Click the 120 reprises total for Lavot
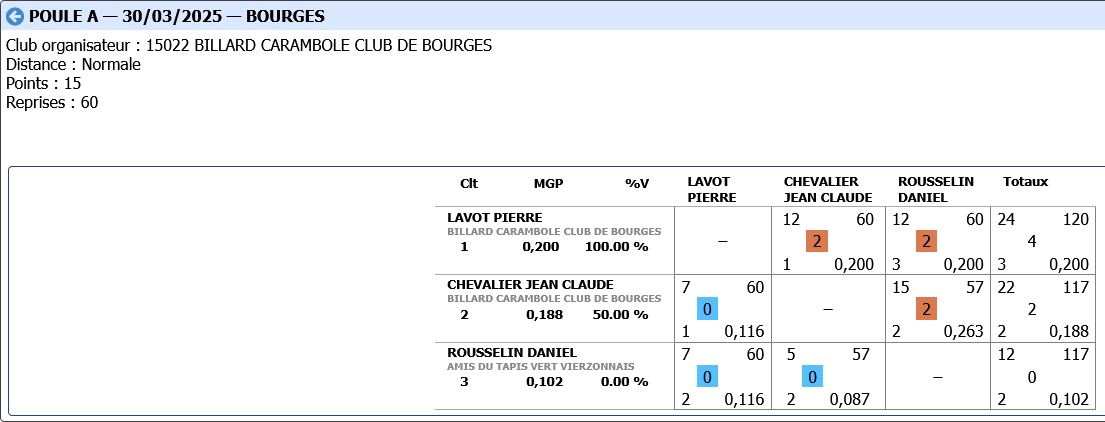 [x=1075, y=220]
